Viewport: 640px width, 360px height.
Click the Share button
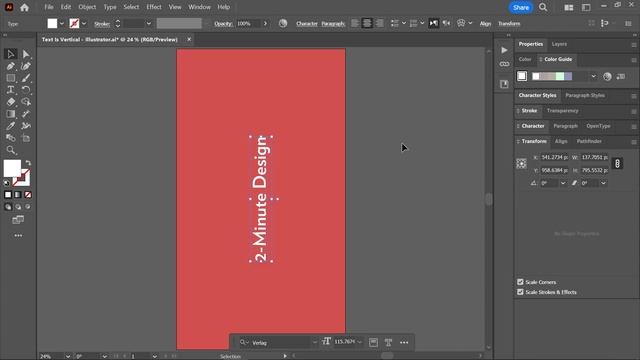point(521,7)
